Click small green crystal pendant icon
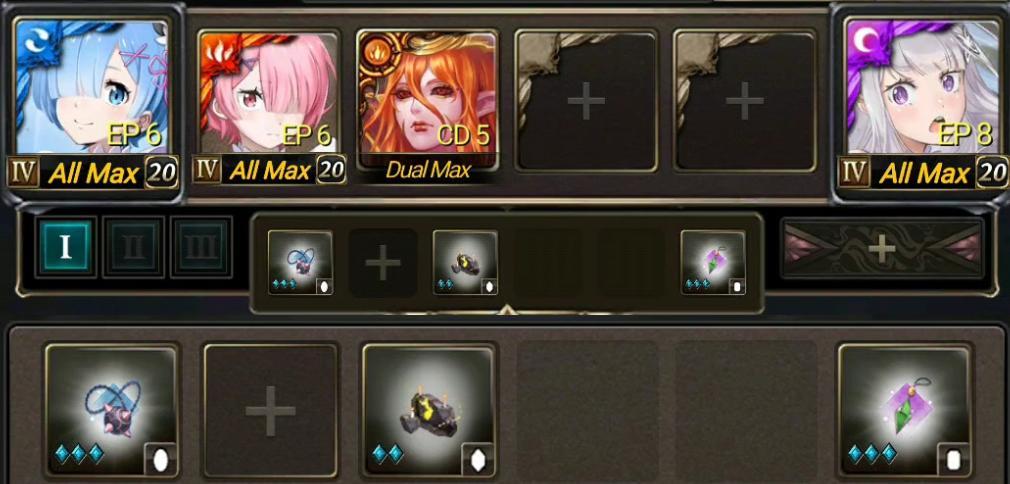The image size is (1010, 484). 713,262
